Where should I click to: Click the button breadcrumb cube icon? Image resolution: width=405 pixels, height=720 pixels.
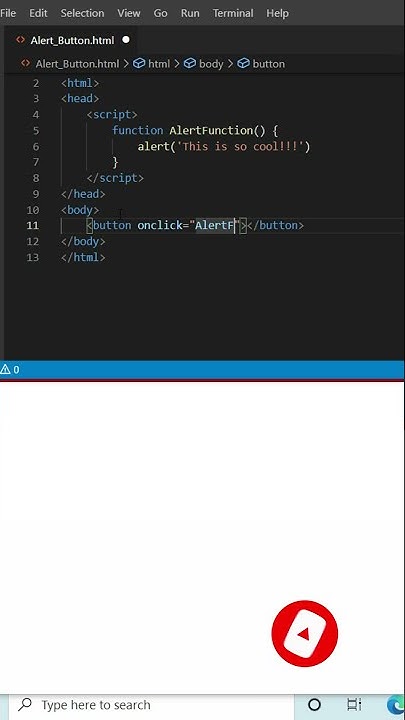243,64
